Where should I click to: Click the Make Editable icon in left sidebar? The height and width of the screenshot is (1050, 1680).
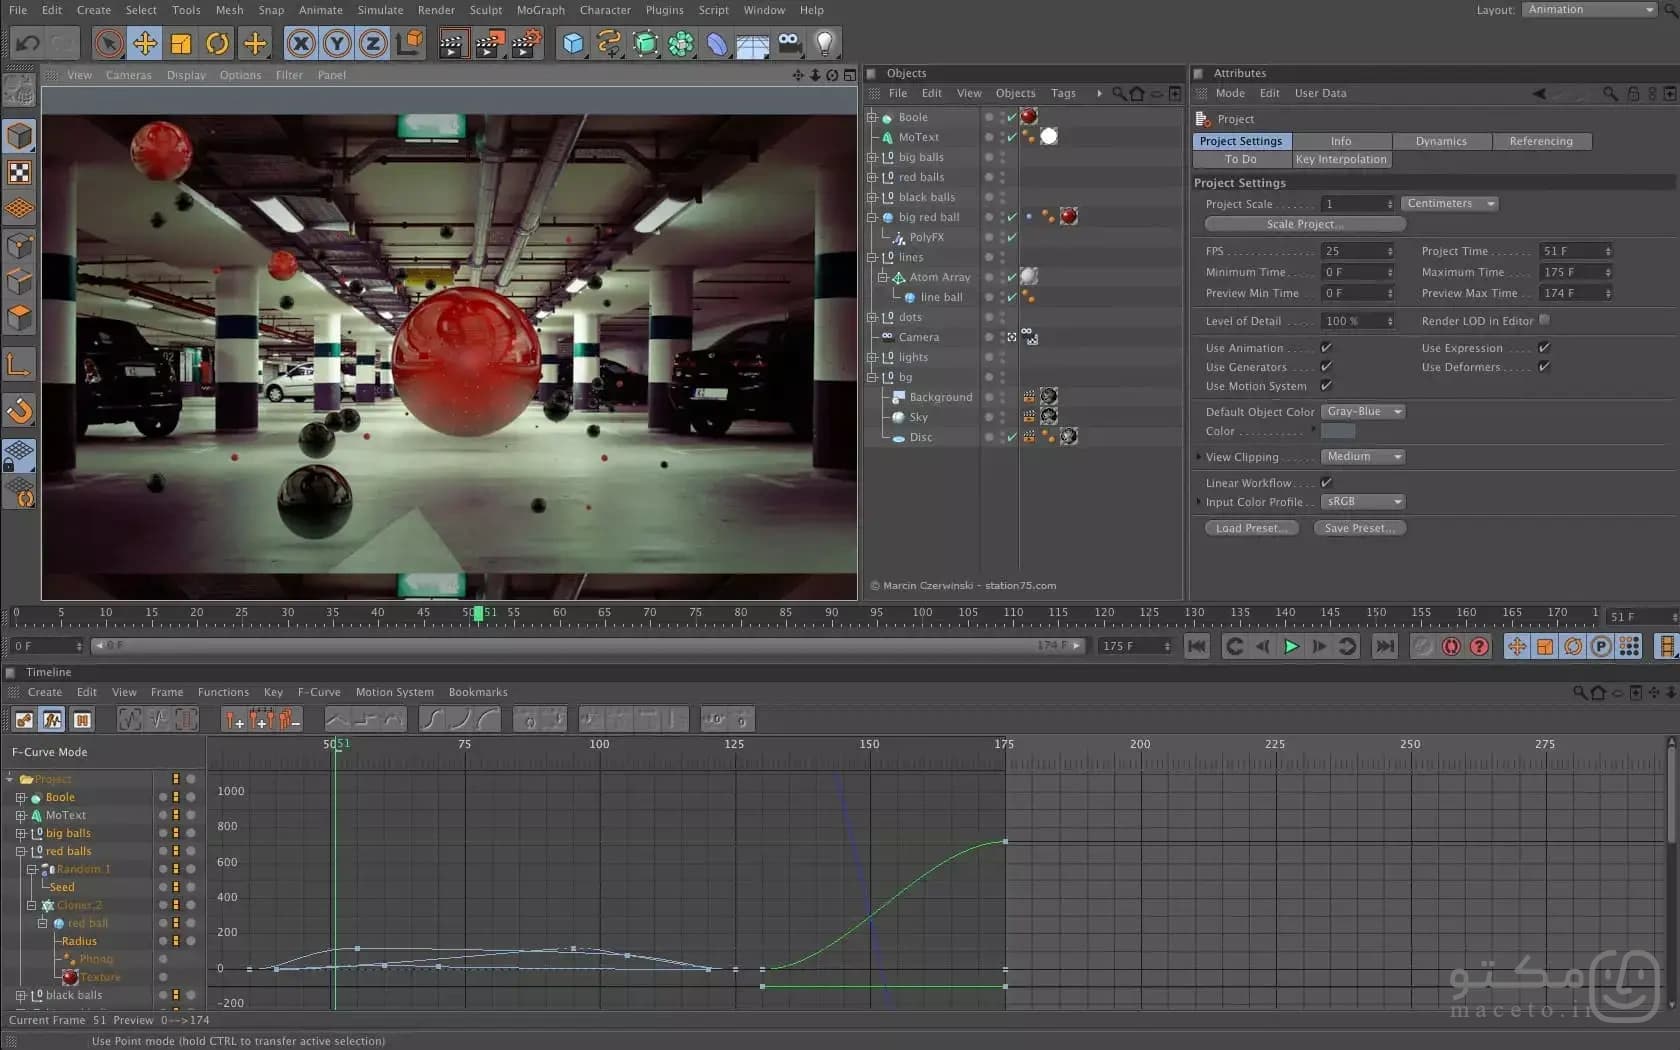[x=19, y=92]
